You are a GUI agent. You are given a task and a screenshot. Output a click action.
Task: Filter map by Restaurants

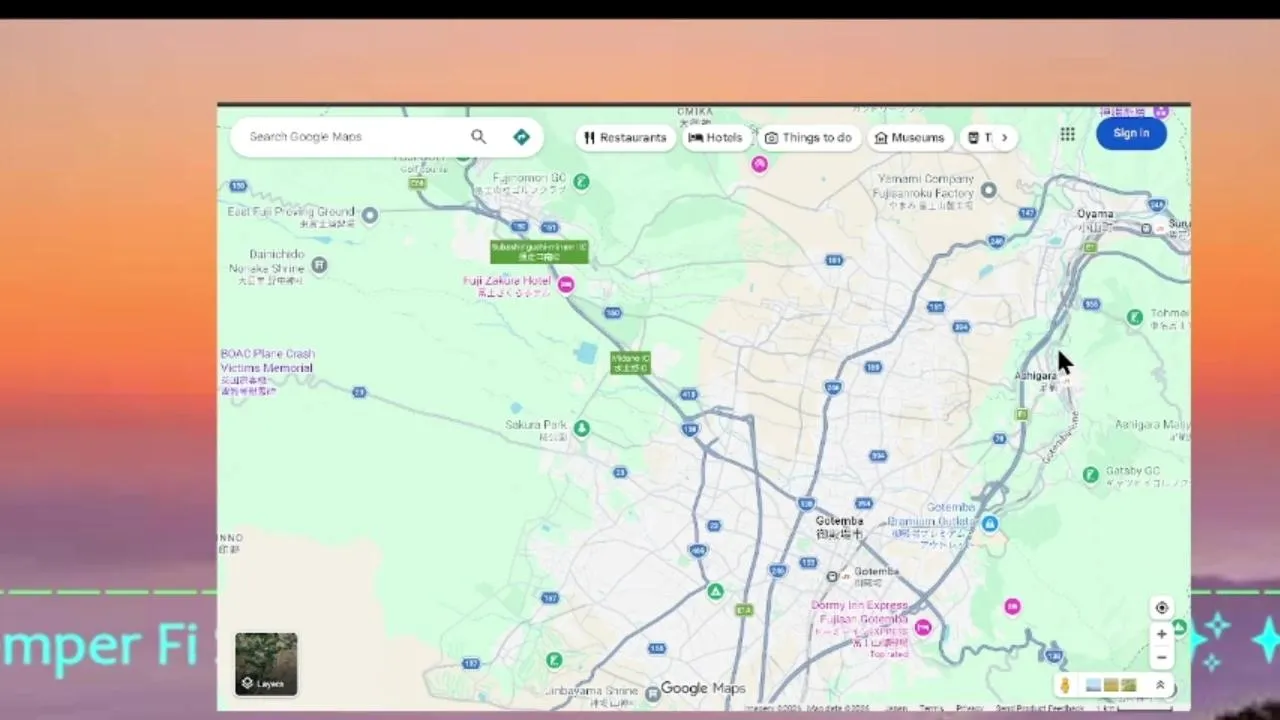coord(625,138)
